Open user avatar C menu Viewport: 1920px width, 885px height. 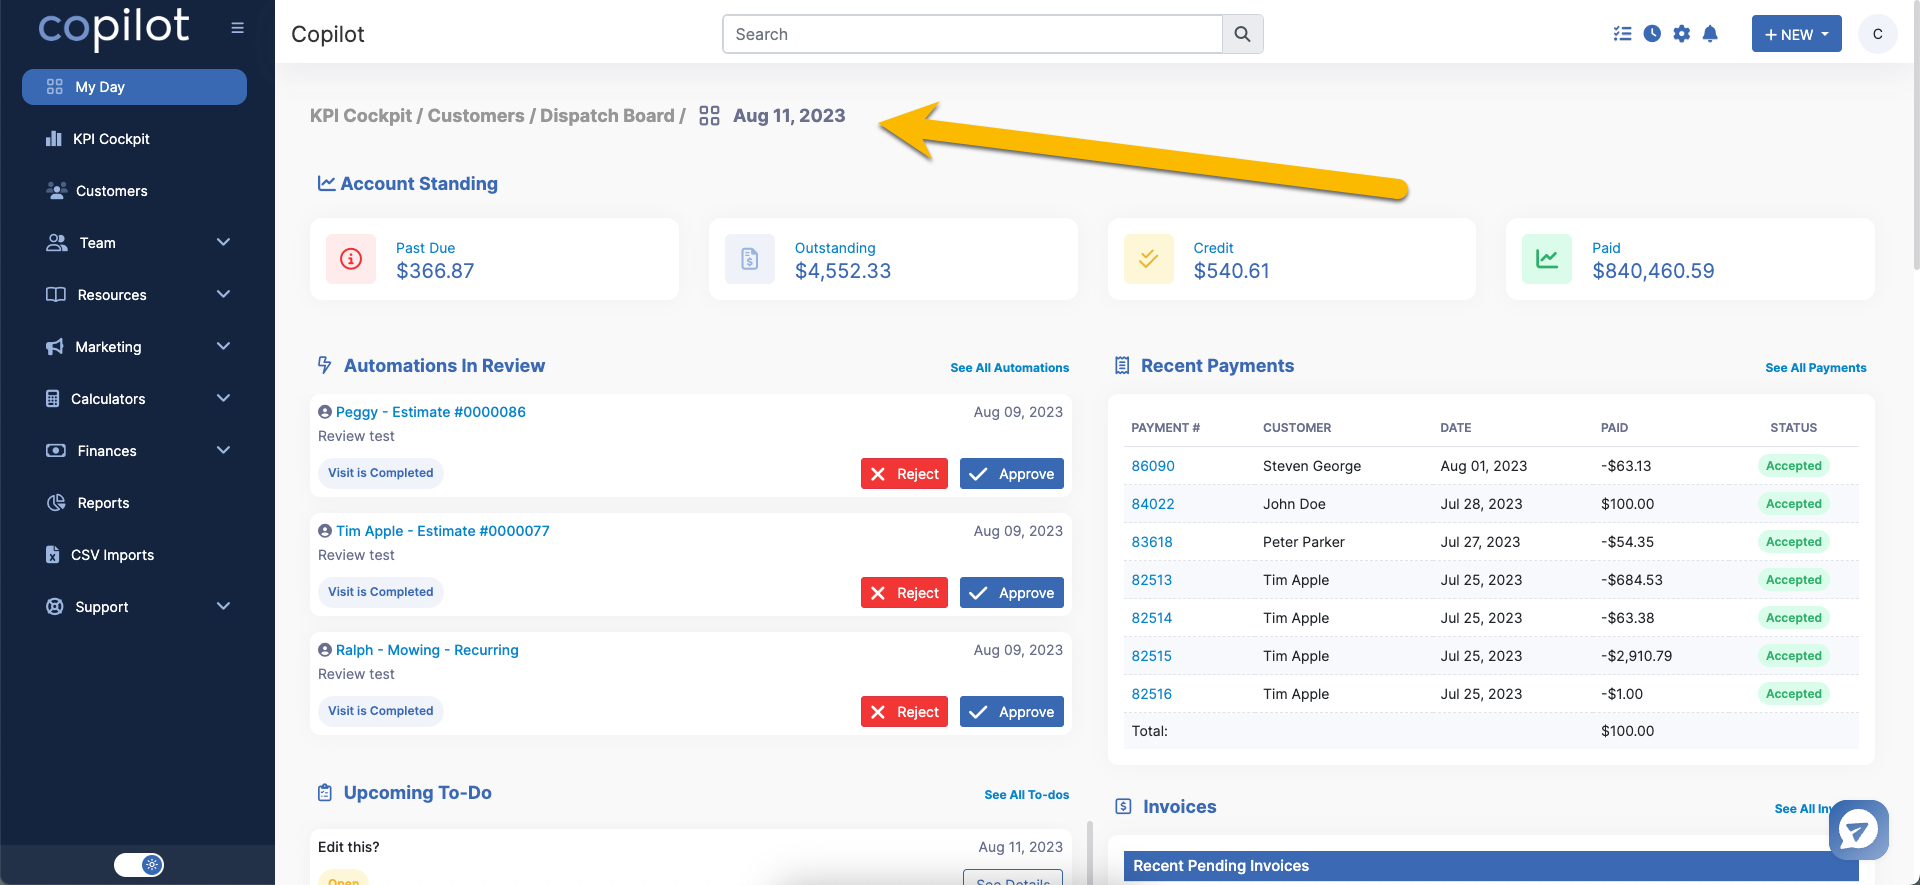point(1878,34)
